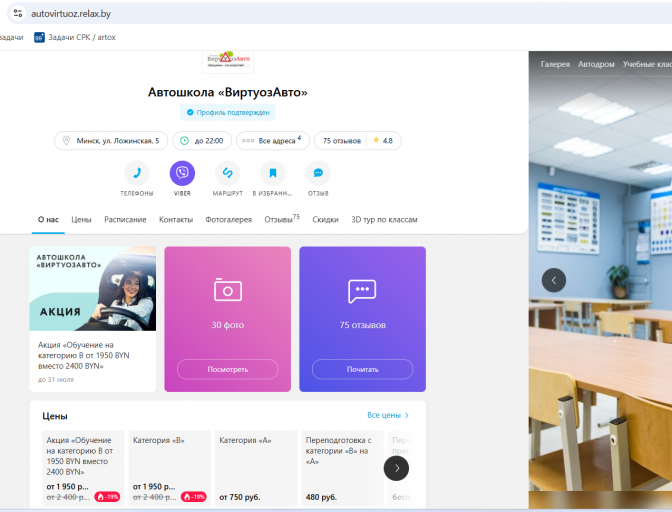Viewport: 672px width, 512px height.
Task: Open the 3D тур по классам tab
Action: click(384, 220)
